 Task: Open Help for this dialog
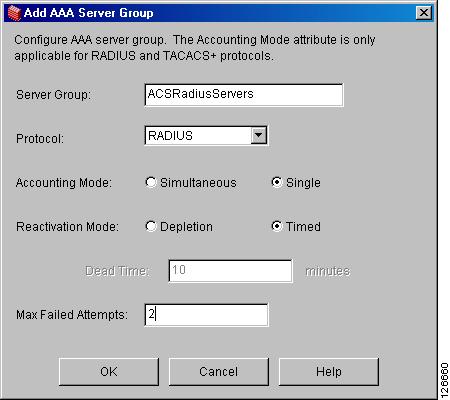[329, 372]
